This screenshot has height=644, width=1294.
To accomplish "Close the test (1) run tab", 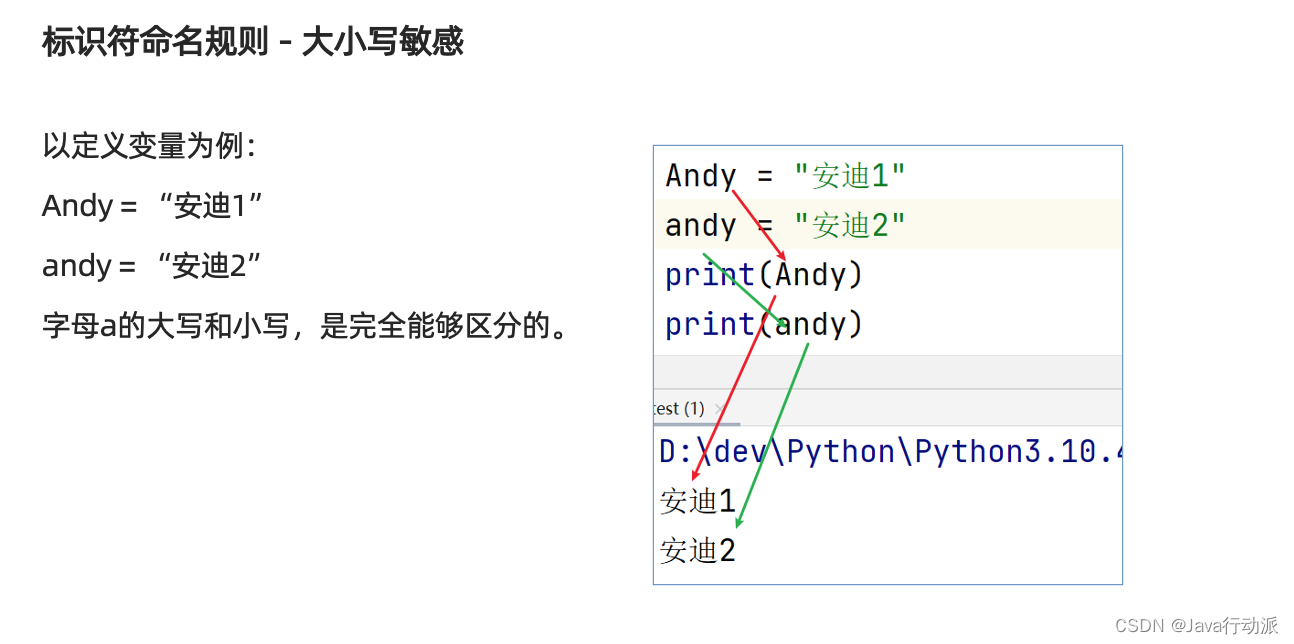I will [x=718, y=409].
